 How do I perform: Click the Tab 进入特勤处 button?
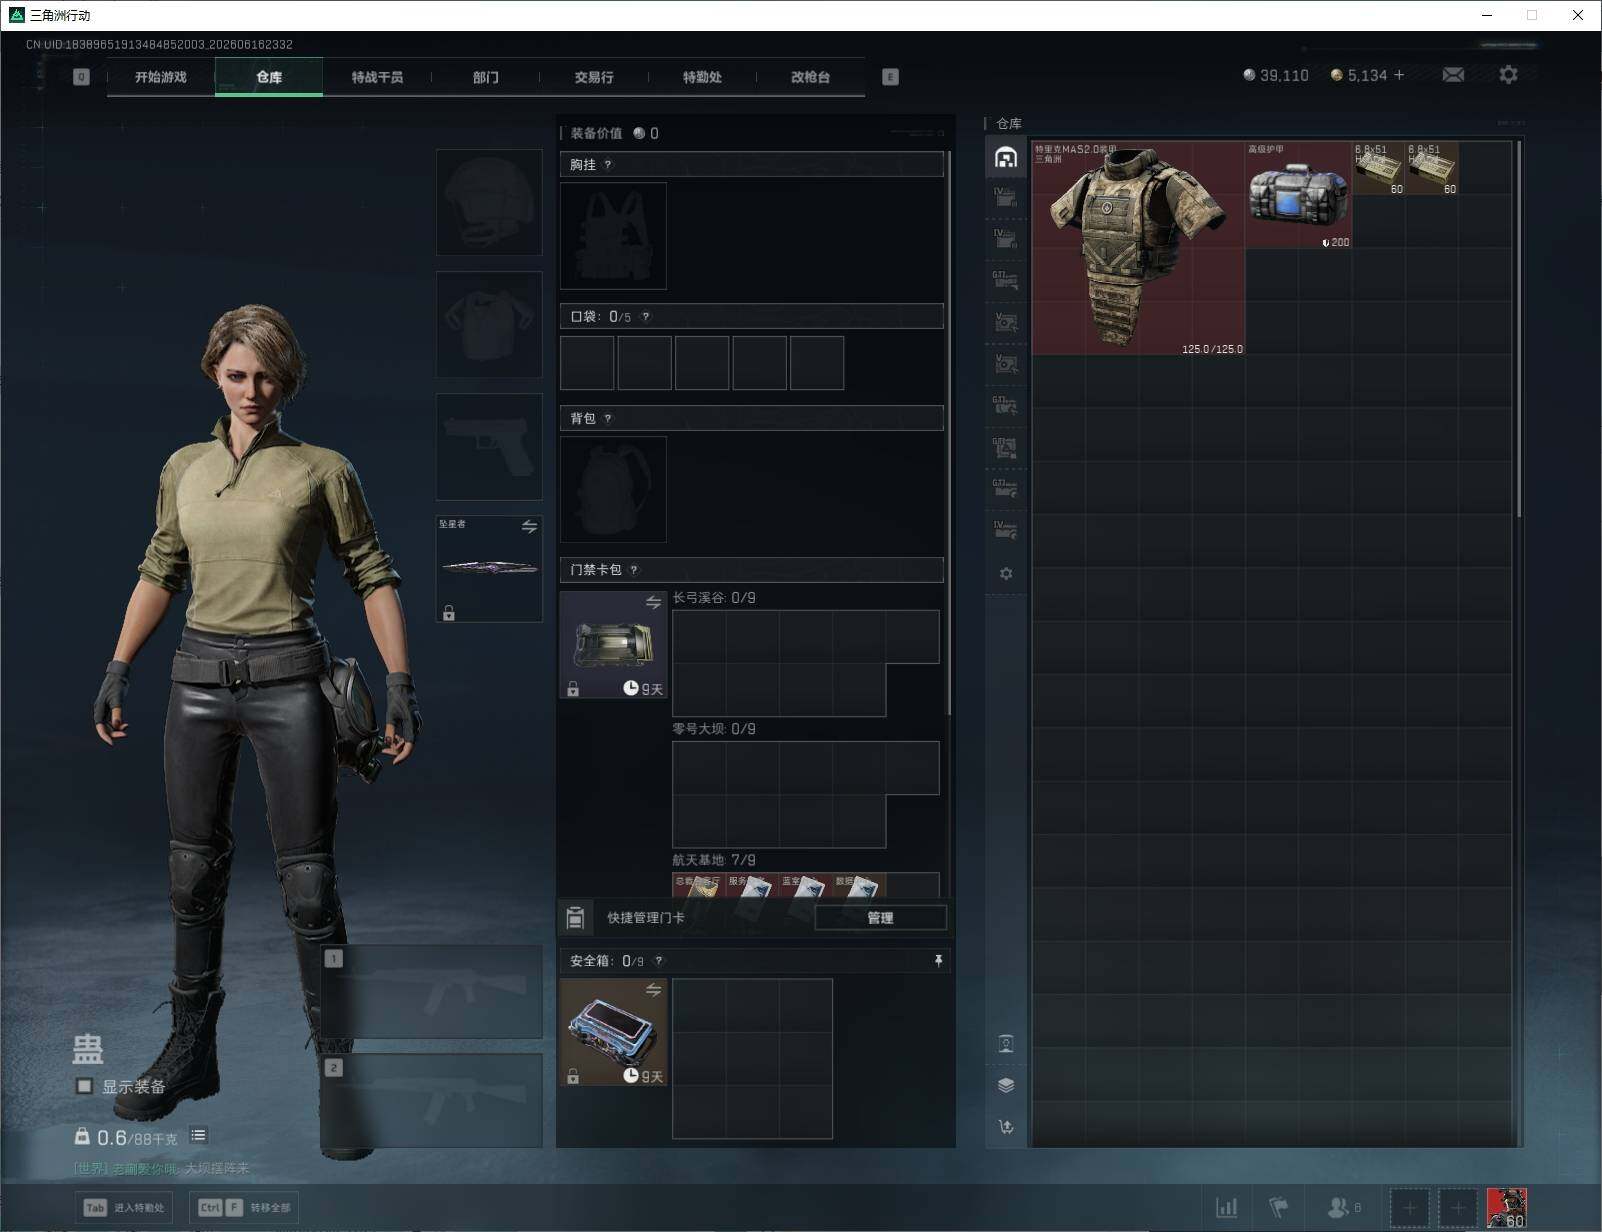pos(125,1207)
